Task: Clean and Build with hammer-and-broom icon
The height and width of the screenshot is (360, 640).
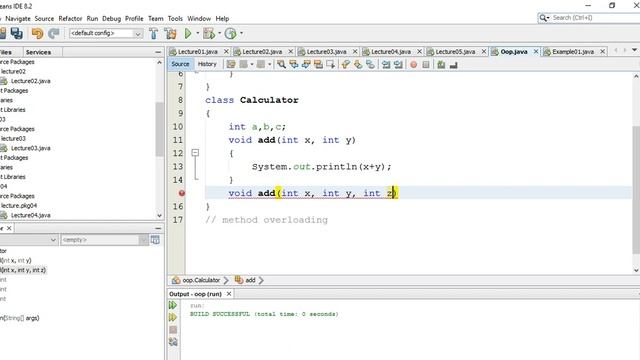Action: tap(171, 33)
